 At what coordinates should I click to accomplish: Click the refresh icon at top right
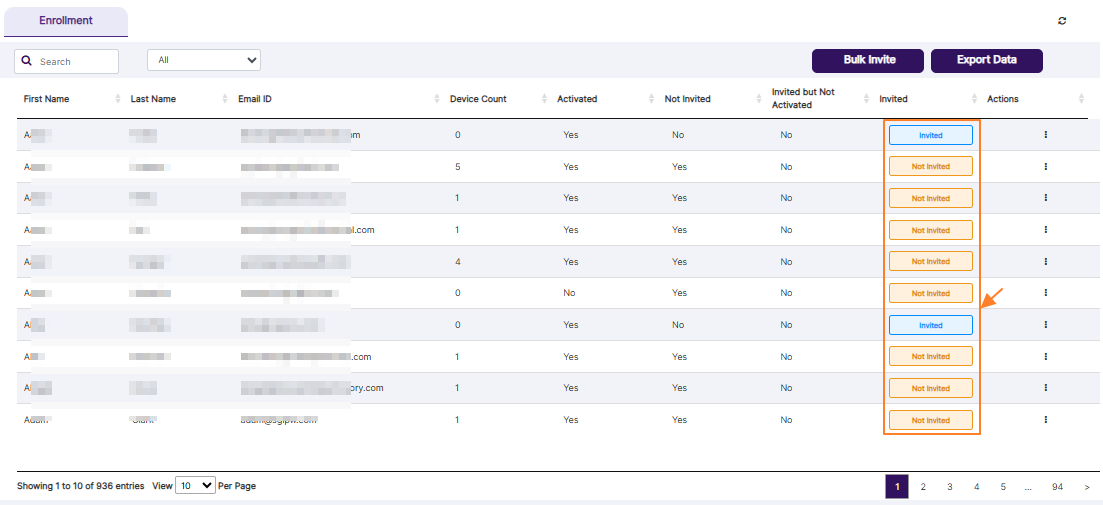tap(1061, 21)
